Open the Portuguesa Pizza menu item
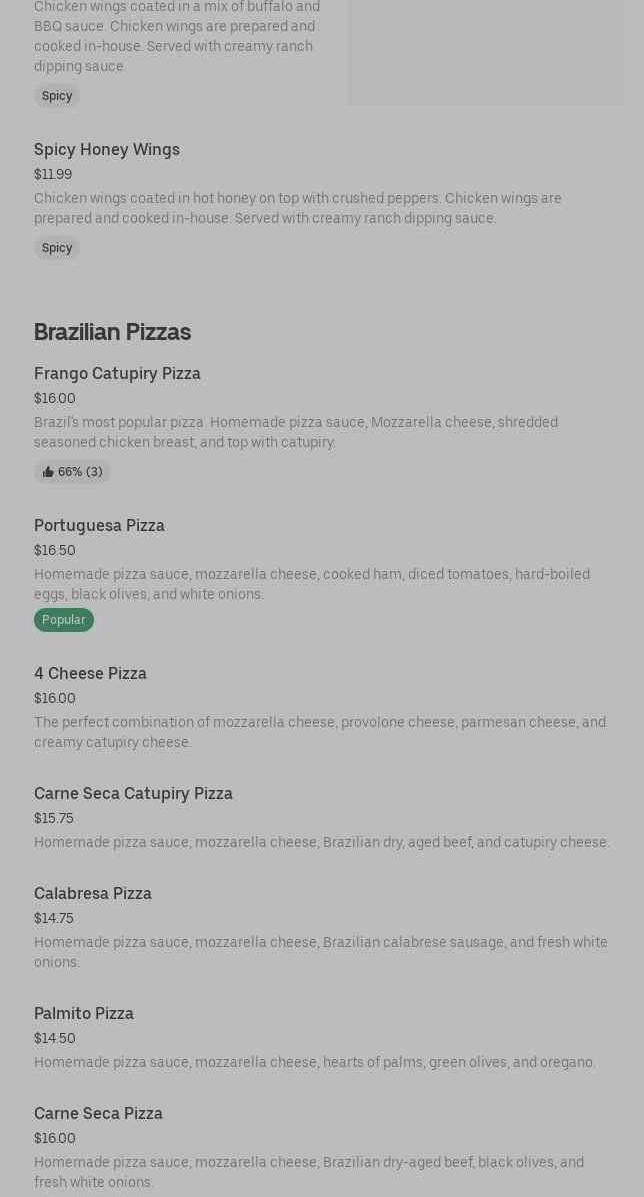 tap(99, 525)
